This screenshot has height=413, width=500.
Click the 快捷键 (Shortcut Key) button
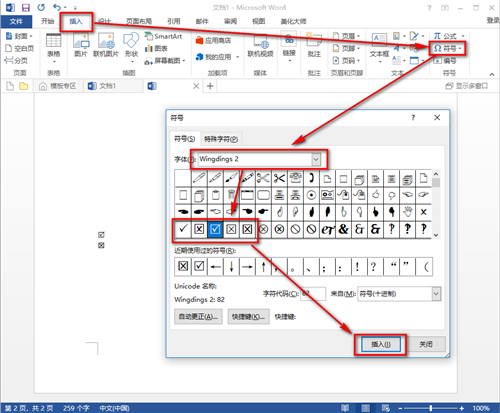[x=248, y=317]
